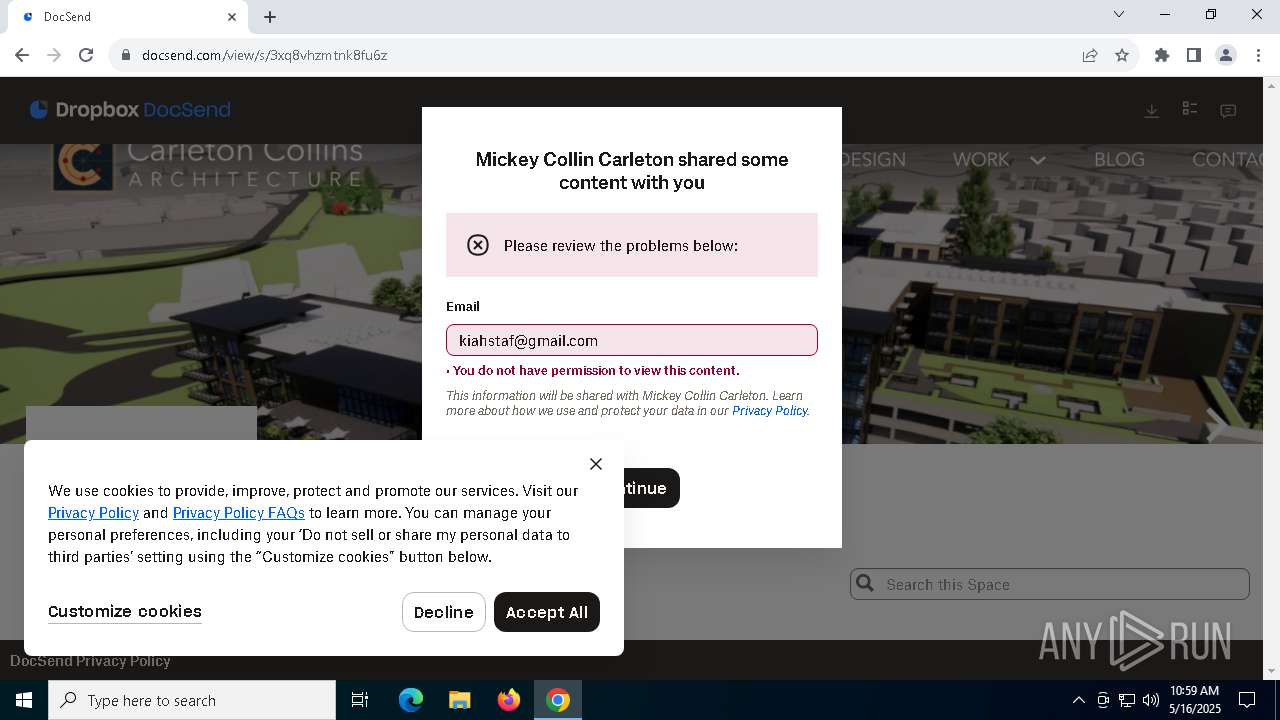Click the Dropbox DocSend logo
The height and width of the screenshot is (720, 1280).
130,110
